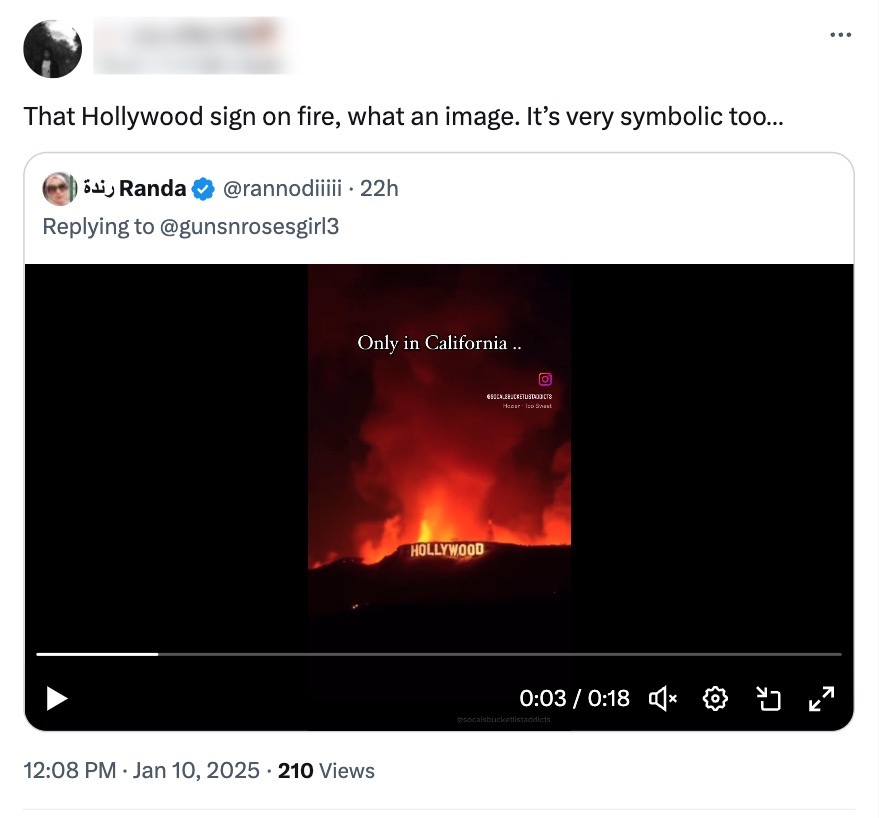The width and height of the screenshot is (879, 818).
Task: Click Randa's small profile picture
Action: click(60, 187)
